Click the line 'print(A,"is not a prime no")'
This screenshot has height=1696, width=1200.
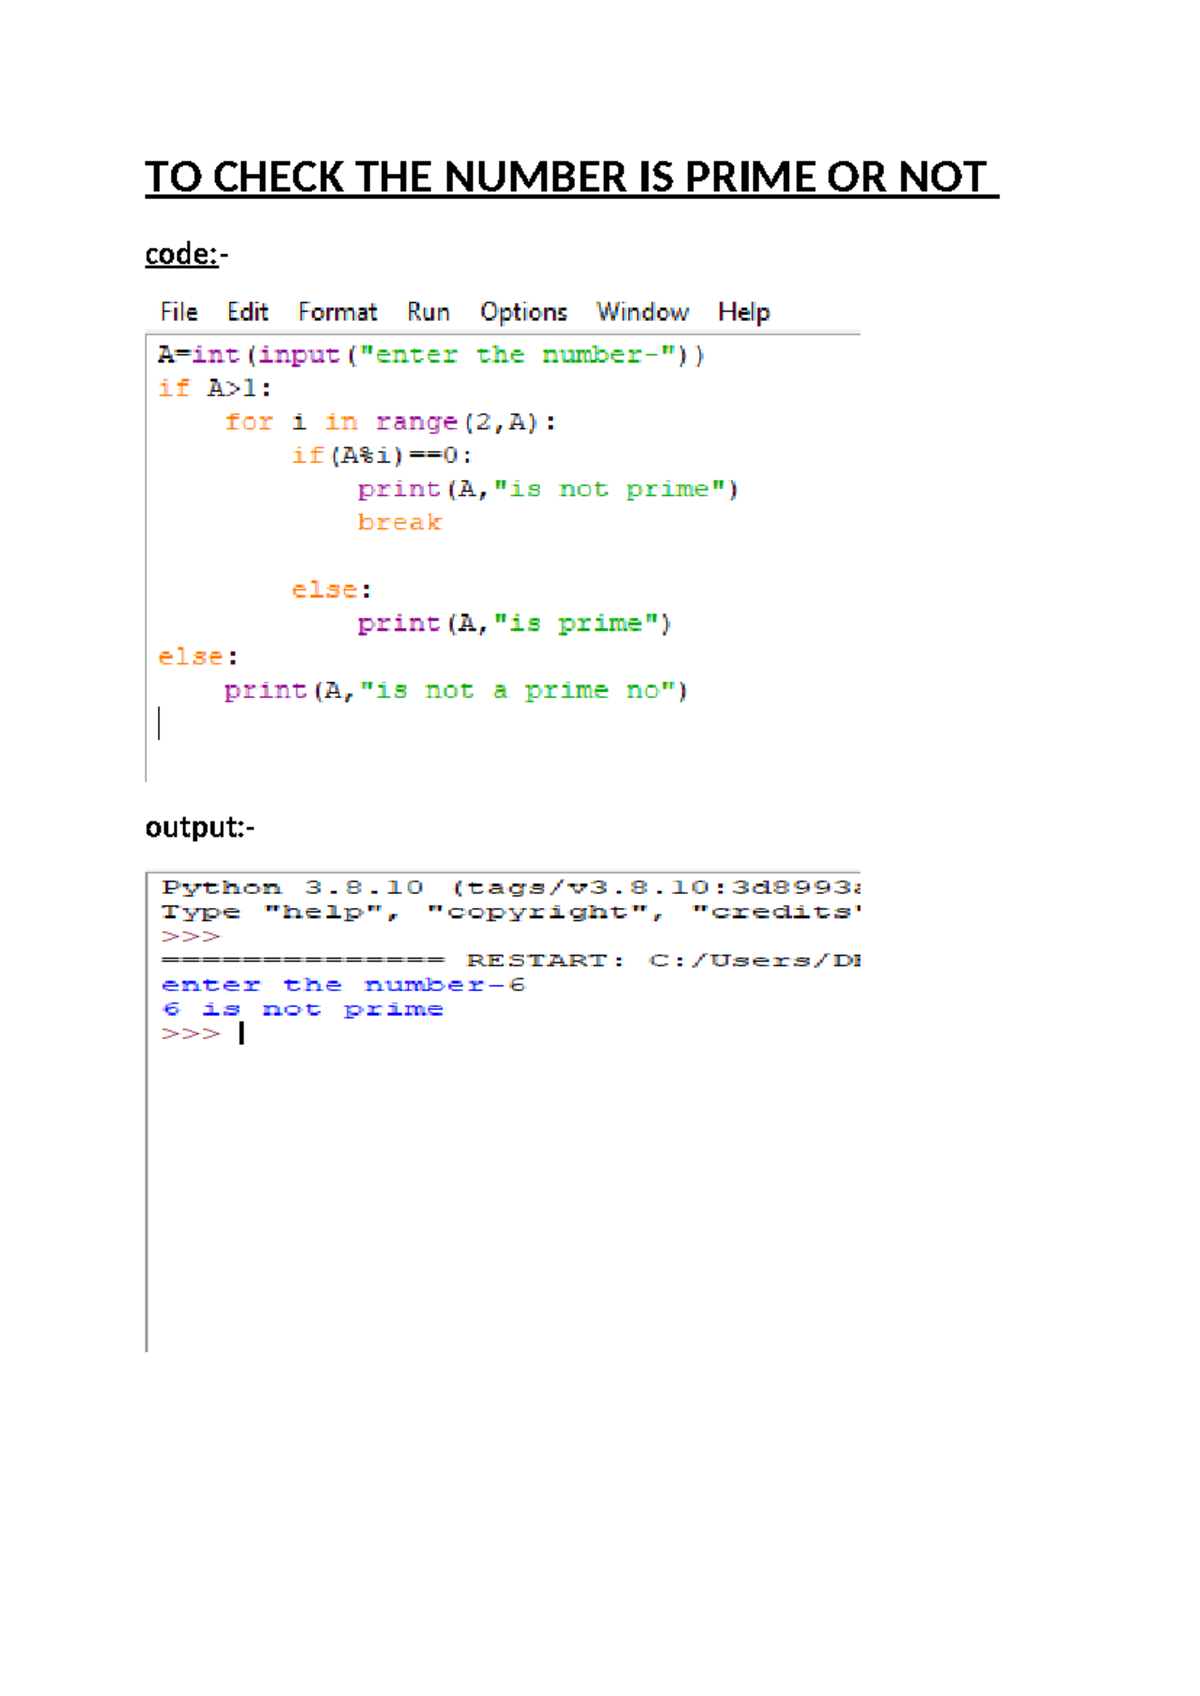(x=456, y=690)
